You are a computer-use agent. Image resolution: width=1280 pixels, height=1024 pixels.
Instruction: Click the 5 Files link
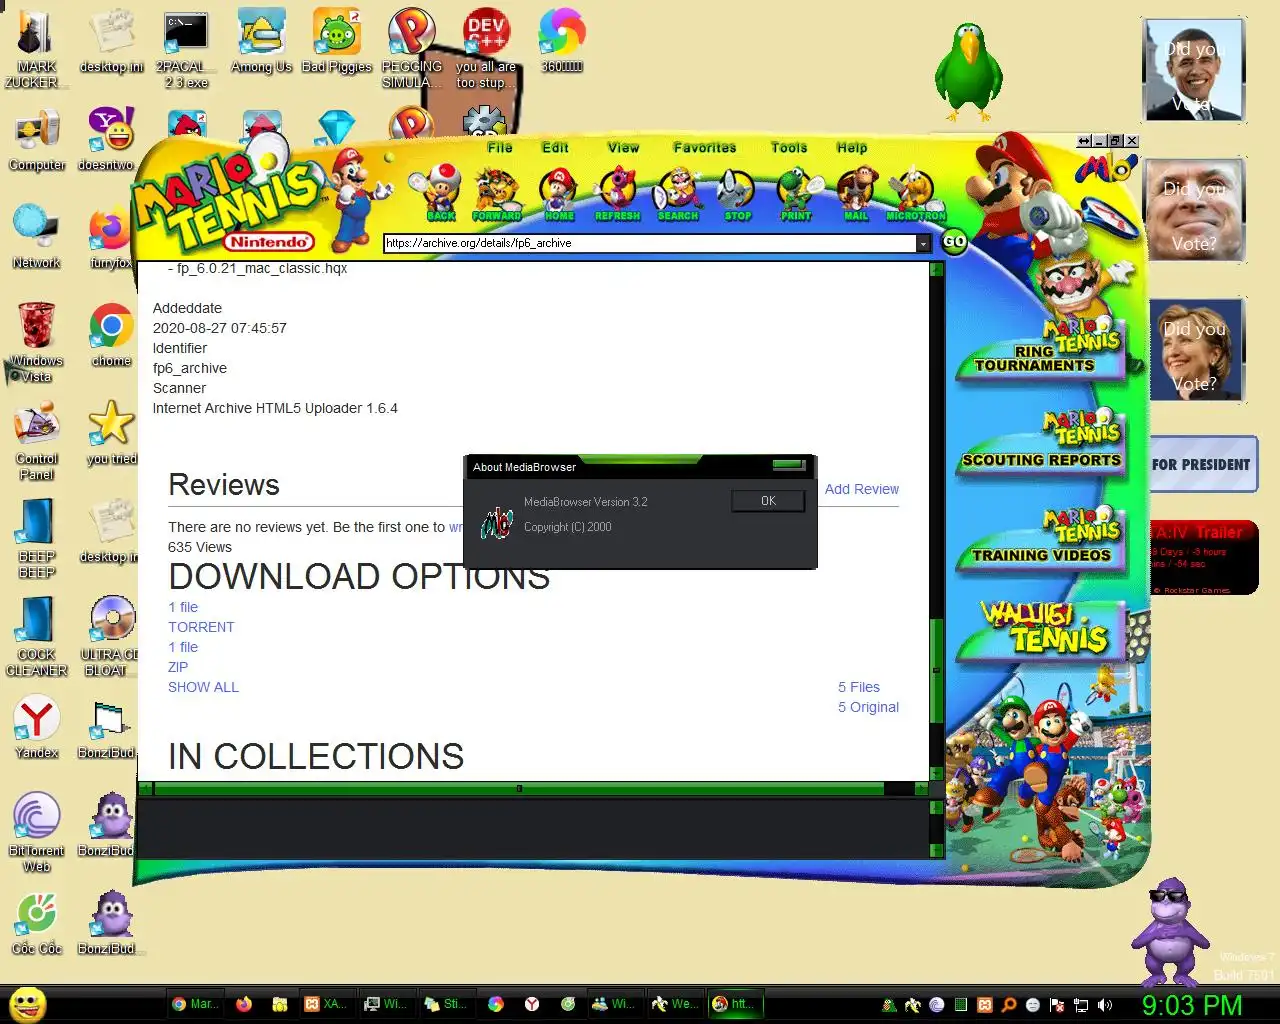[x=859, y=687]
